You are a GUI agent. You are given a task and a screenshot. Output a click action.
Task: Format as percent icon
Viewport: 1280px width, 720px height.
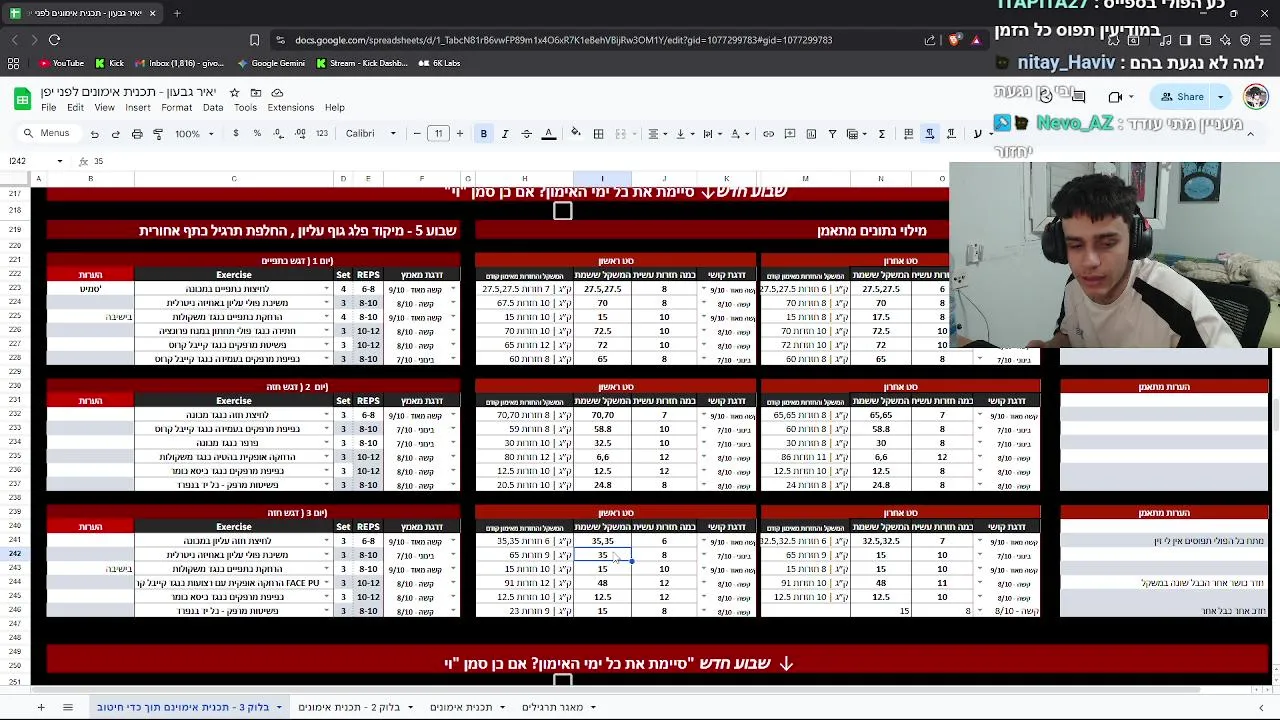[x=257, y=134]
